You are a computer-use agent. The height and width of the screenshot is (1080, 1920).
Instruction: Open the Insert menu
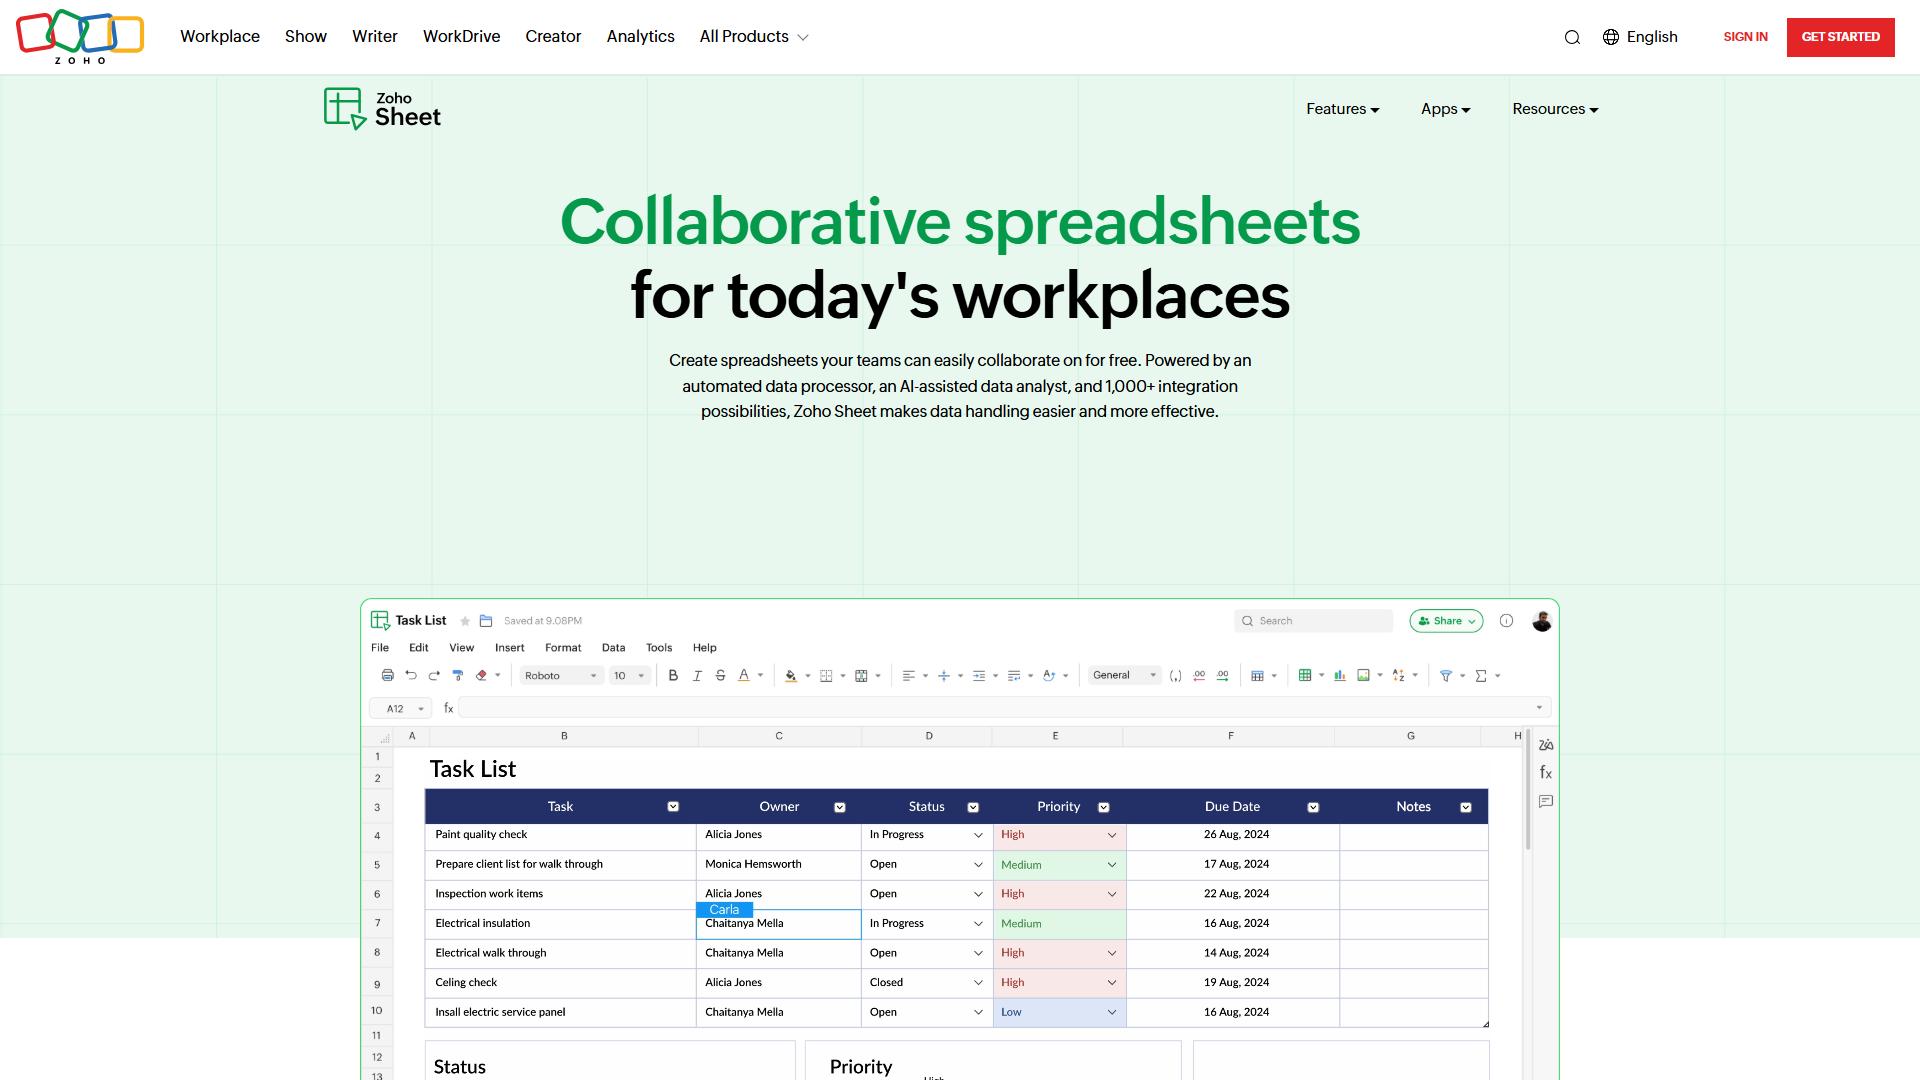510,648
